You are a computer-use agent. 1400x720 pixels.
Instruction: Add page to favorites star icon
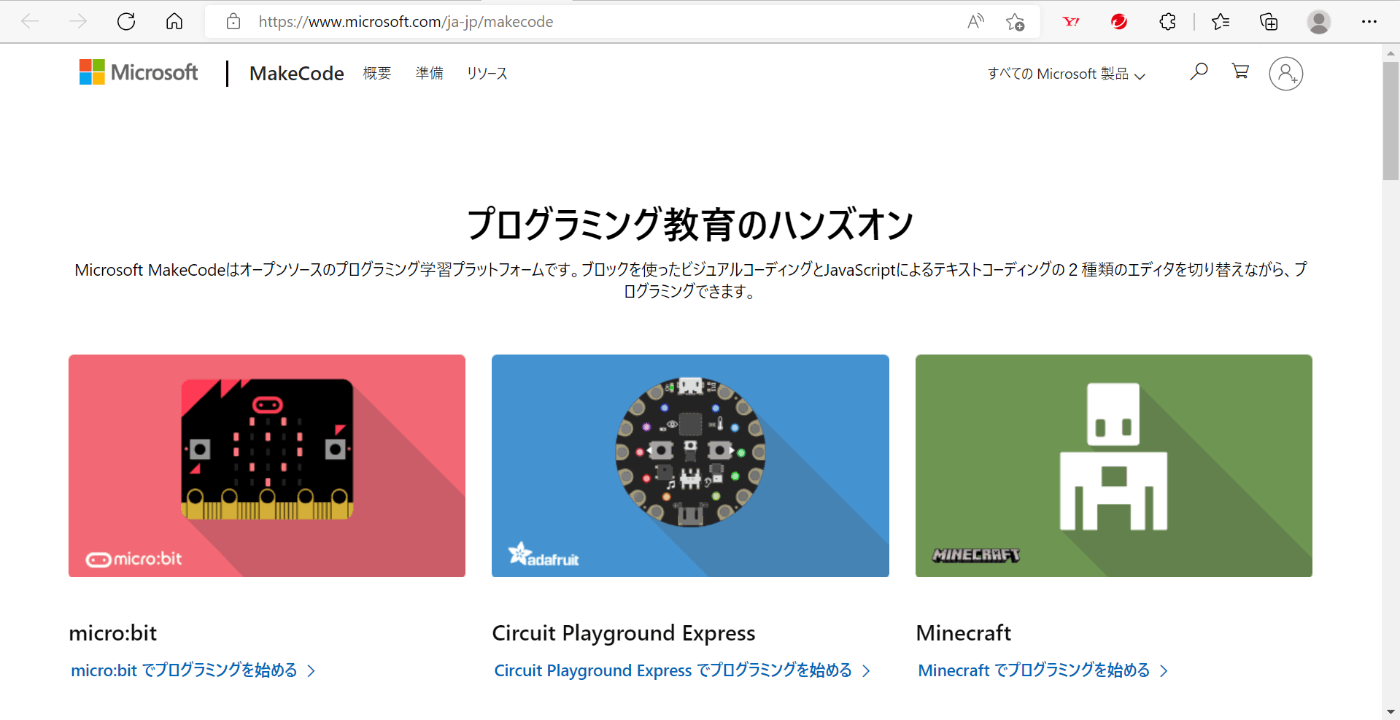click(1015, 21)
